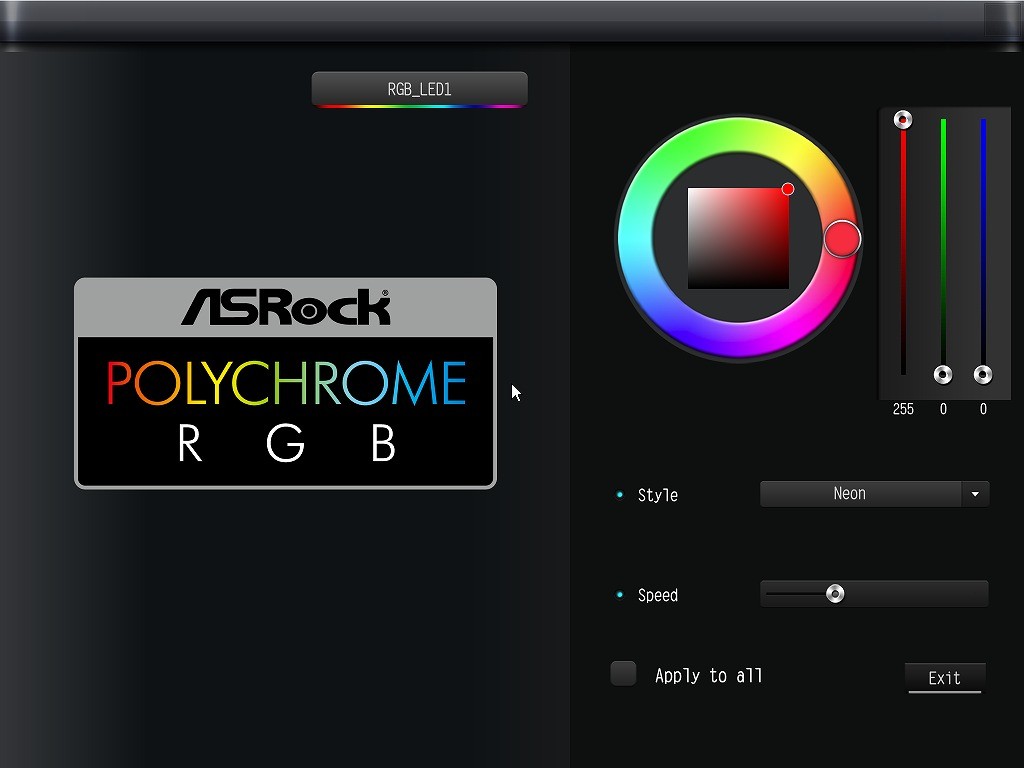
Task: Select the RGB_LED1 header tab
Action: (x=419, y=89)
